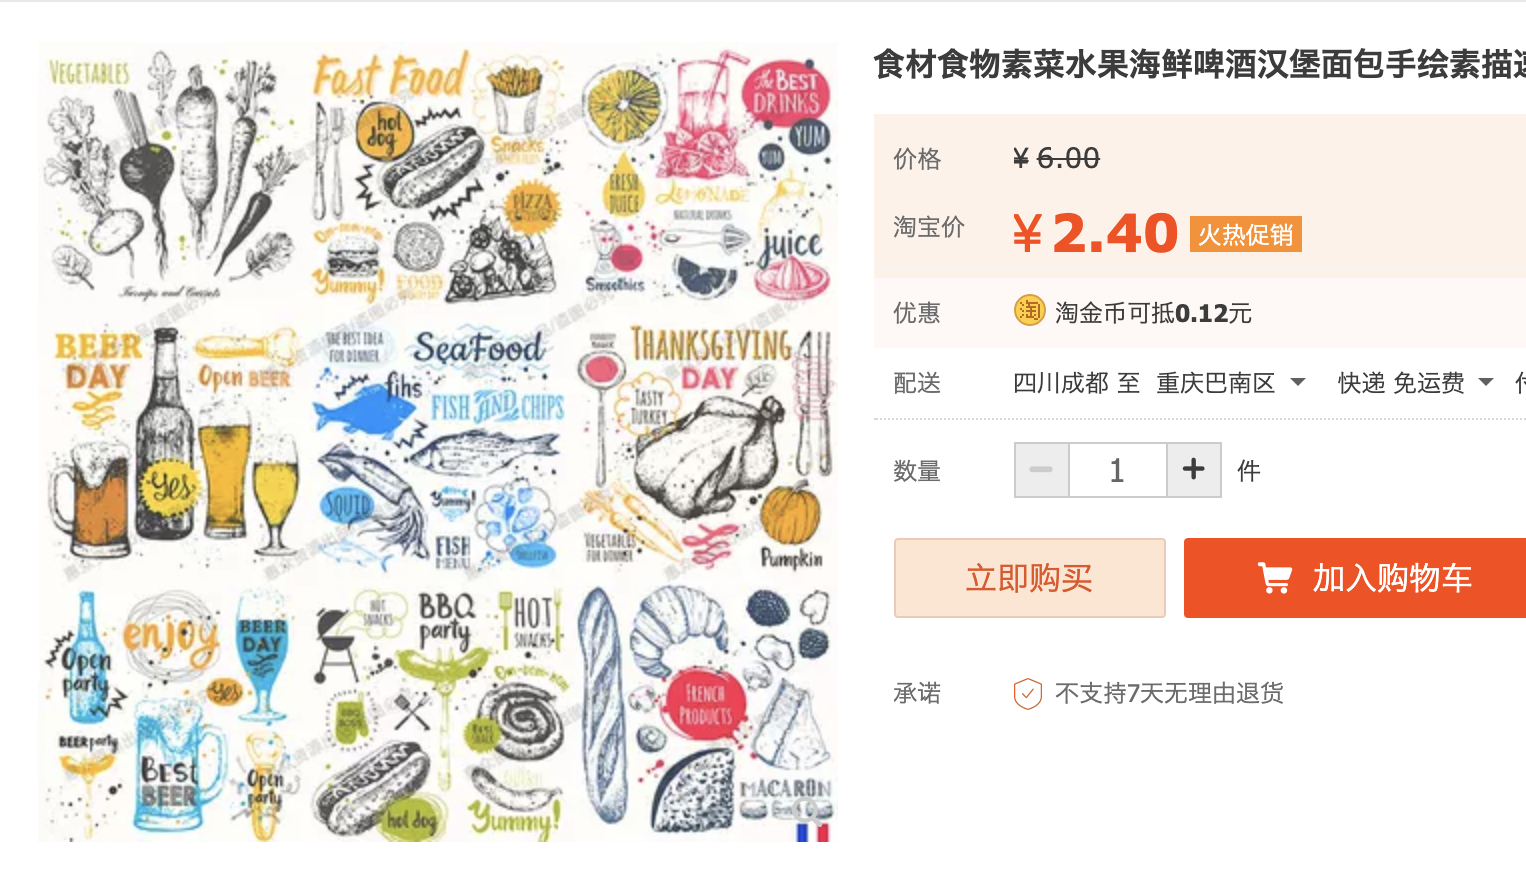Decrease quantity with the minus button
Image resolution: width=1526 pixels, height=872 pixels.
coord(1041,470)
